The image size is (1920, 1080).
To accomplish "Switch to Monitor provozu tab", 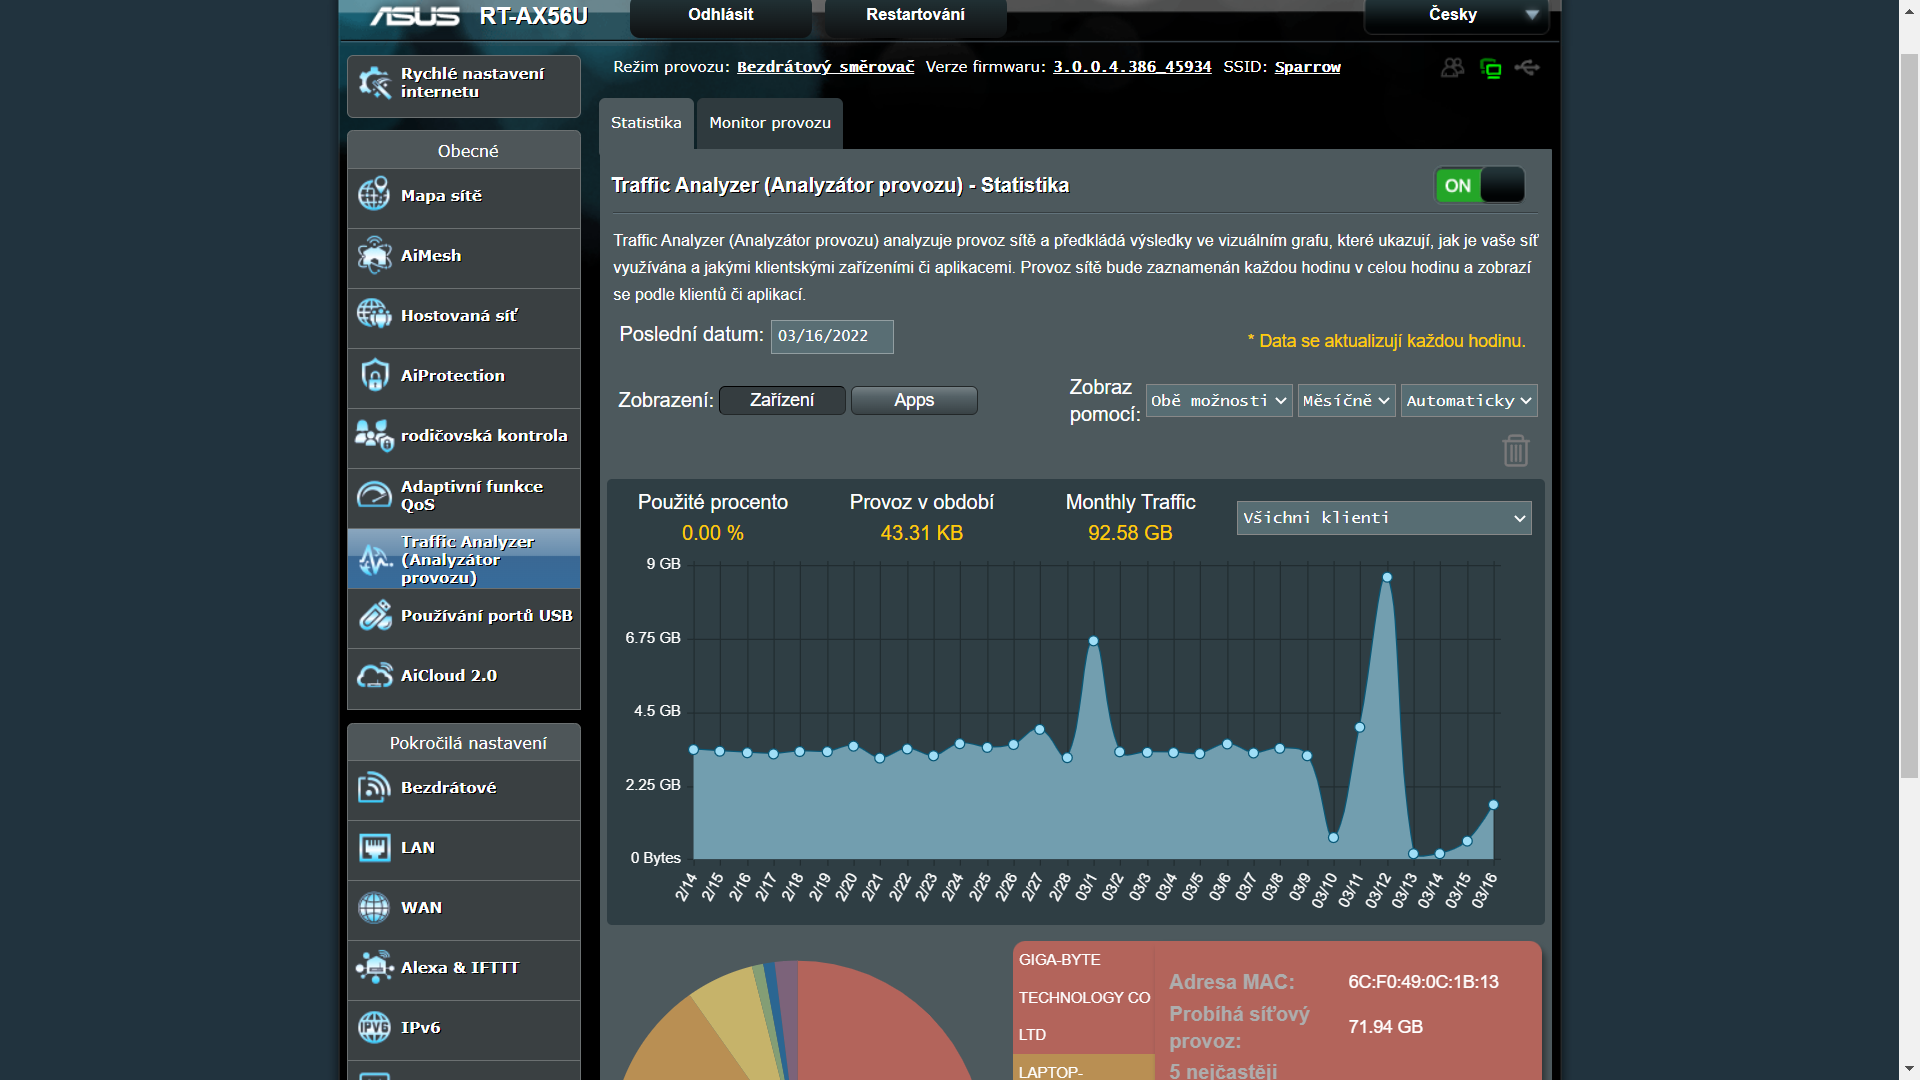I will (x=769, y=123).
